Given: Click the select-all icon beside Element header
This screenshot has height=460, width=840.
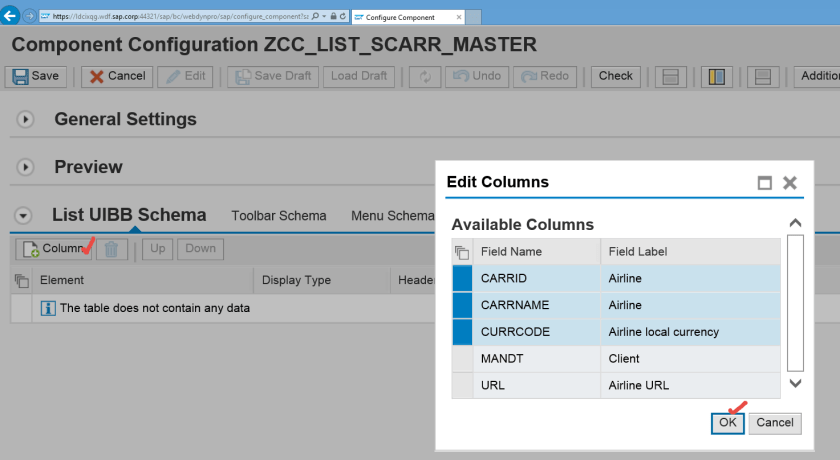Looking at the screenshot, I should tap(21, 280).
